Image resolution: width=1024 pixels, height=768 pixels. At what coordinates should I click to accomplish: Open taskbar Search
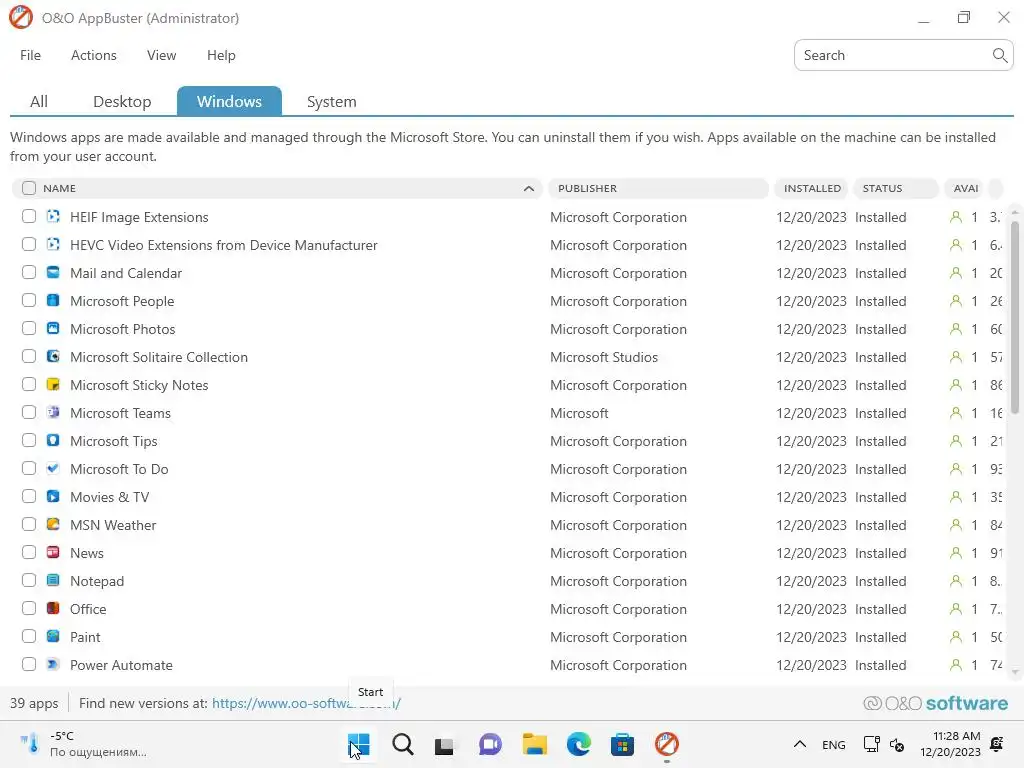(x=402, y=744)
